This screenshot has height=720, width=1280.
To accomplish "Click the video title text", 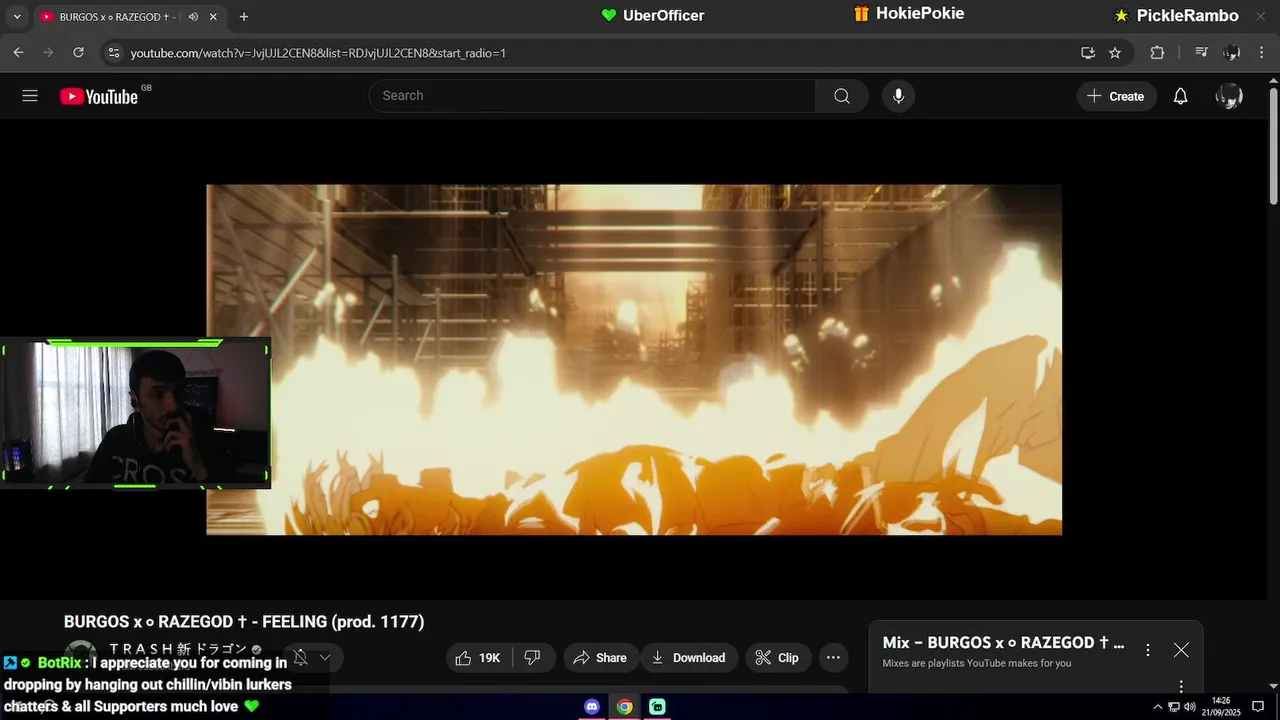I will pos(244,622).
